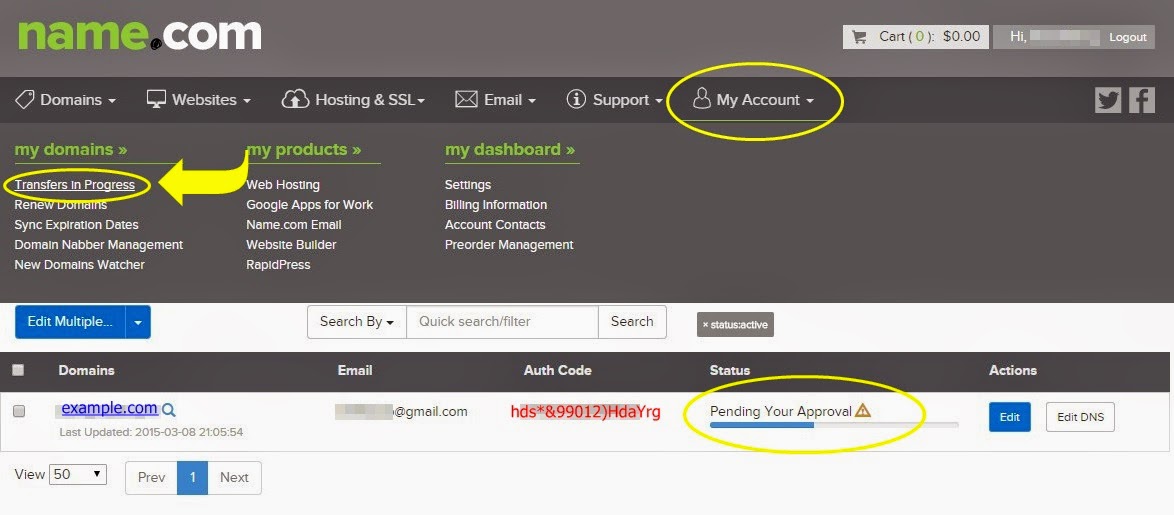Open New Domains Watcher
The width and height of the screenshot is (1174, 515).
(x=79, y=264)
